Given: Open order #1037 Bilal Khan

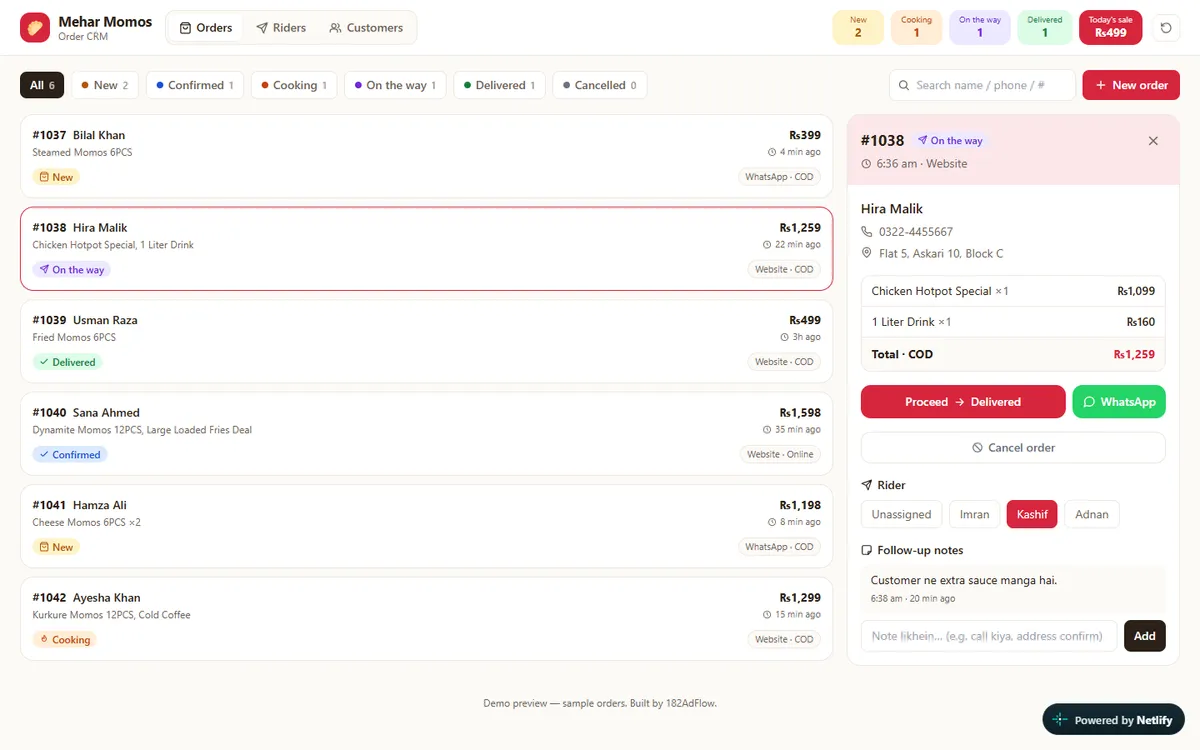Looking at the screenshot, I should point(426,156).
